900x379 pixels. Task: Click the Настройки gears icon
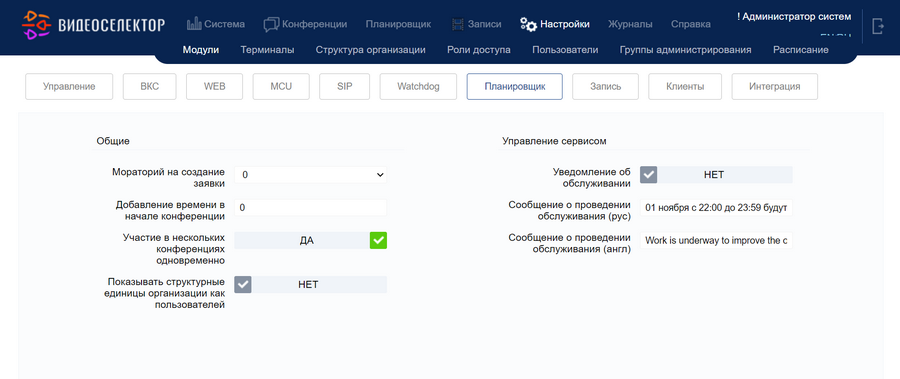click(528, 24)
